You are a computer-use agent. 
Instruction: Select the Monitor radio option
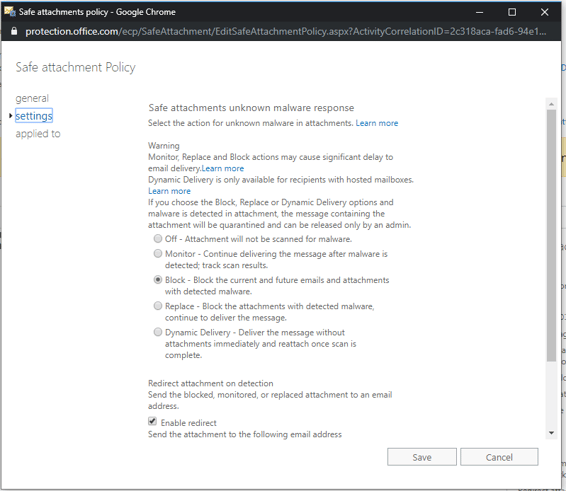(158, 253)
